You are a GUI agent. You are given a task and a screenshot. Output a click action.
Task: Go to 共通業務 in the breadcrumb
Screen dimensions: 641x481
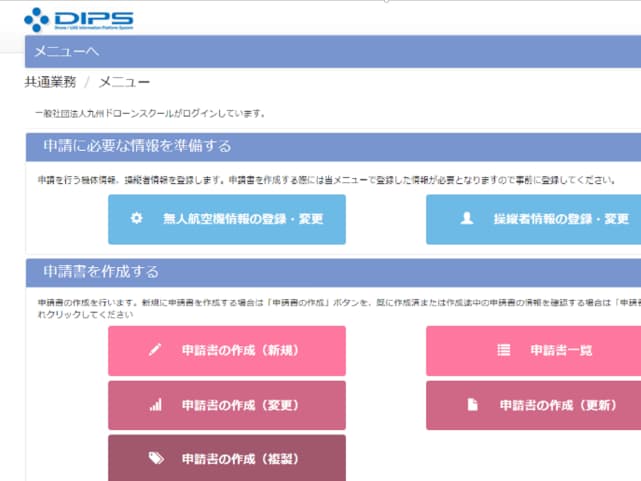tap(51, 82)
